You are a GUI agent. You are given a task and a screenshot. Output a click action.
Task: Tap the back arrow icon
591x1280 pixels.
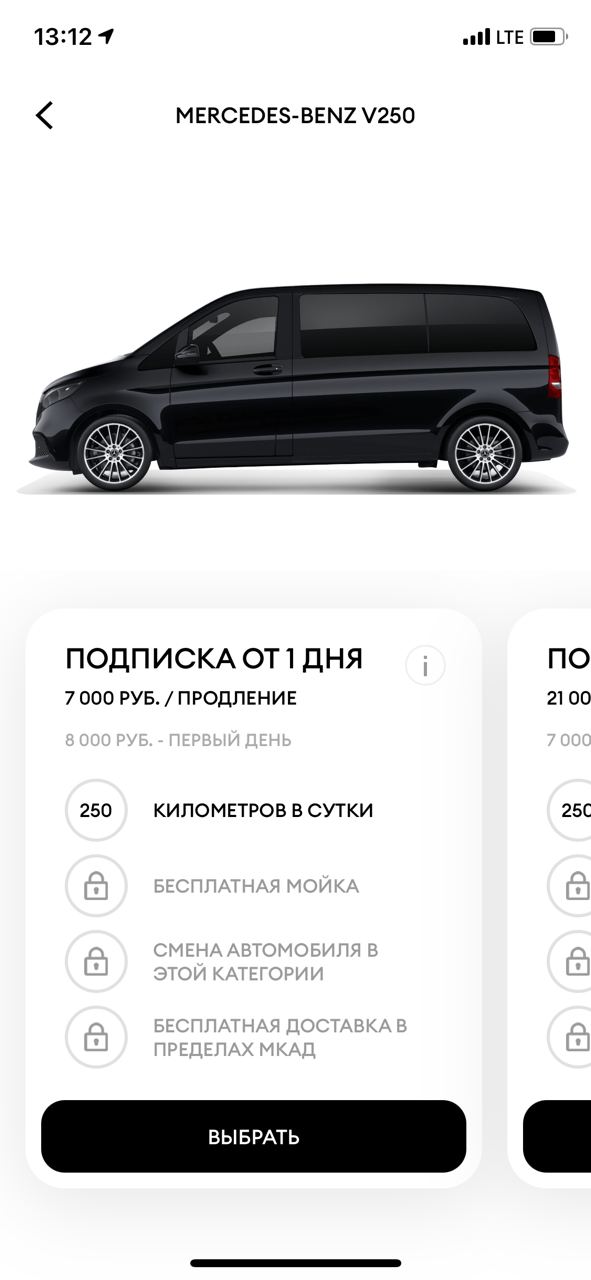44,116
